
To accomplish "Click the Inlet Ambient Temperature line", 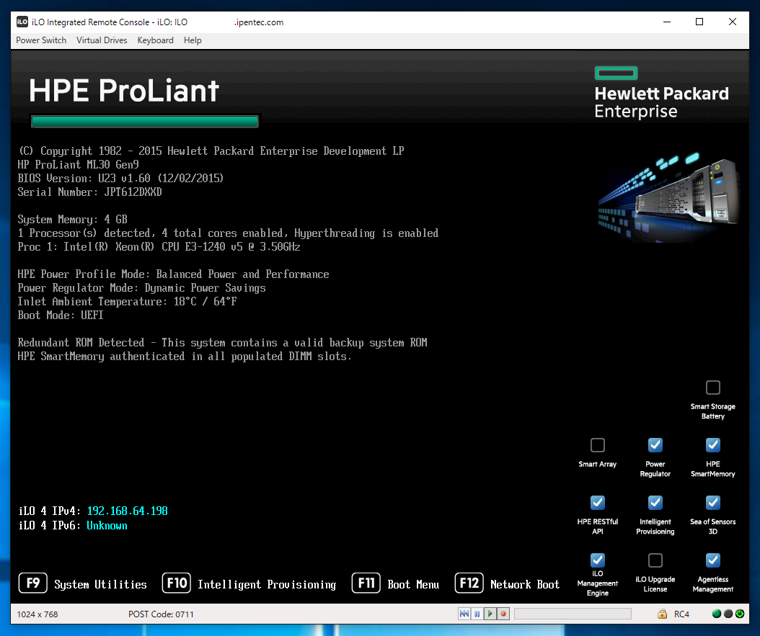I will (127, 302).
